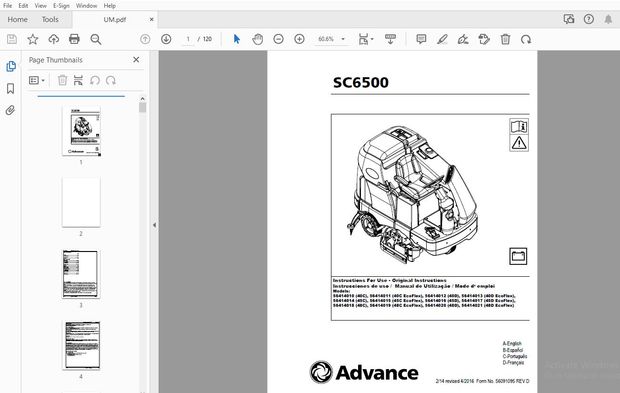Select page 3 thumbnail
Screen dimensions: 620x393
tap(81, 274)
